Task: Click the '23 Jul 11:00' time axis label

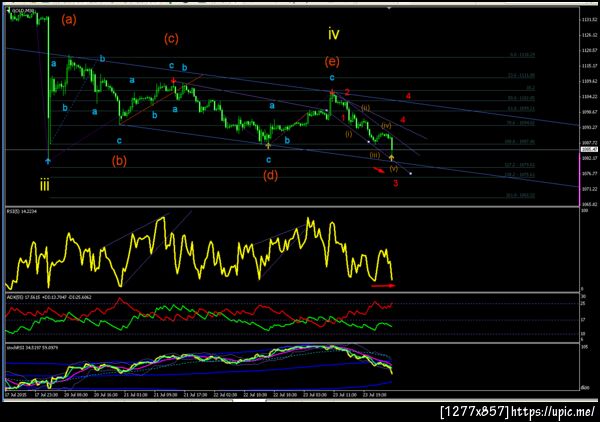Action: coord(345,394)
